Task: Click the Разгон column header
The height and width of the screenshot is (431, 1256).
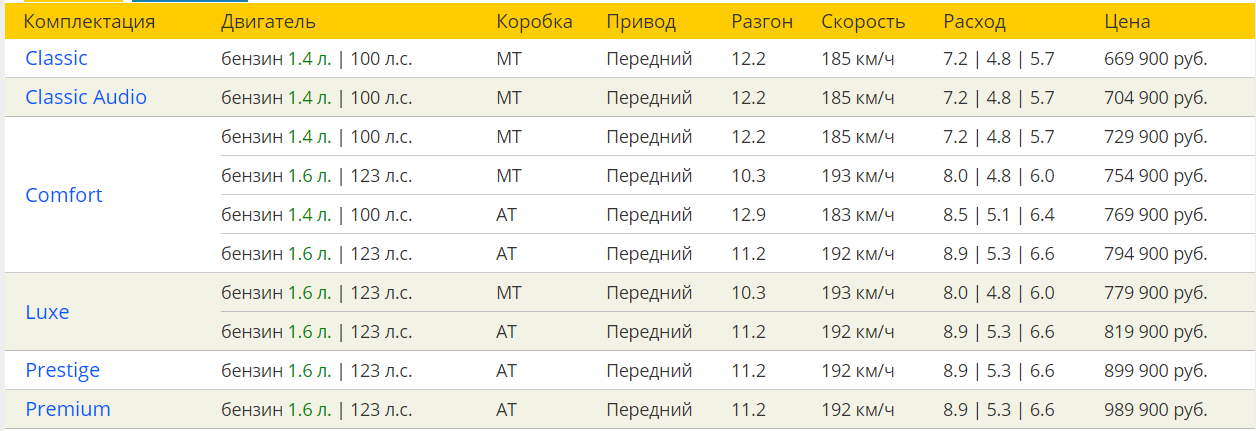Action: tap(761, 21)
